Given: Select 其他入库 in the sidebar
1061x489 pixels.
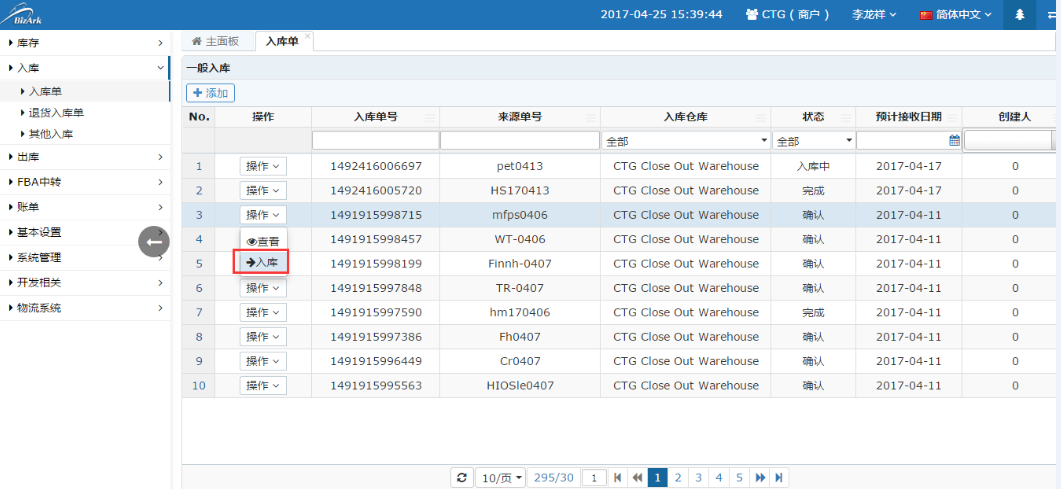Looking at the screenshot, I should pos(85,134).
